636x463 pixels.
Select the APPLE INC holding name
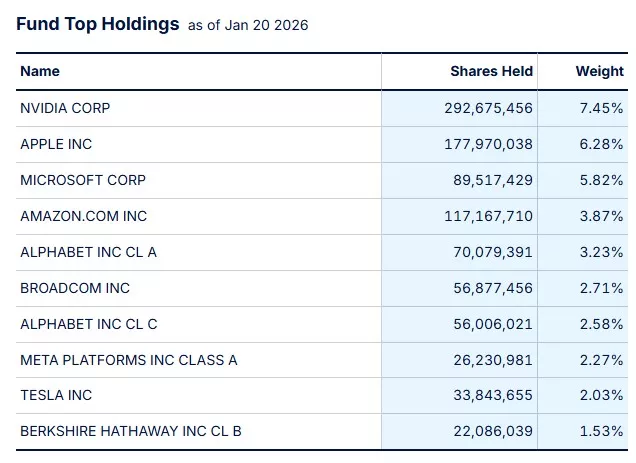56,144
